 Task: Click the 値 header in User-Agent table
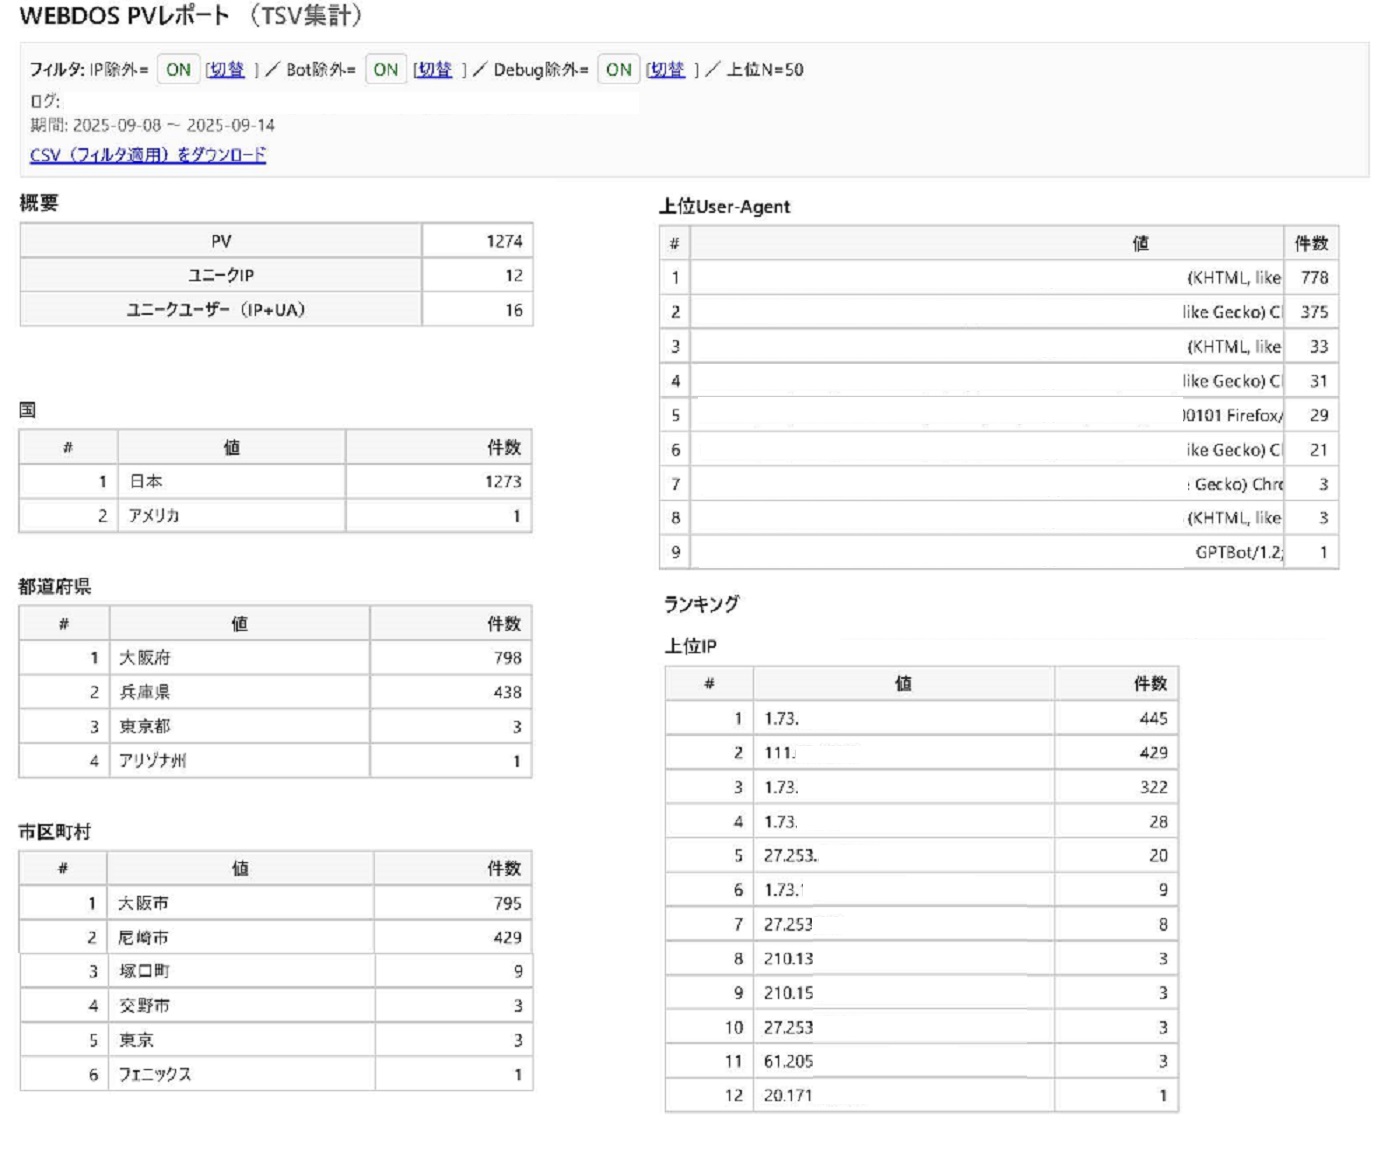point(1140,243)
